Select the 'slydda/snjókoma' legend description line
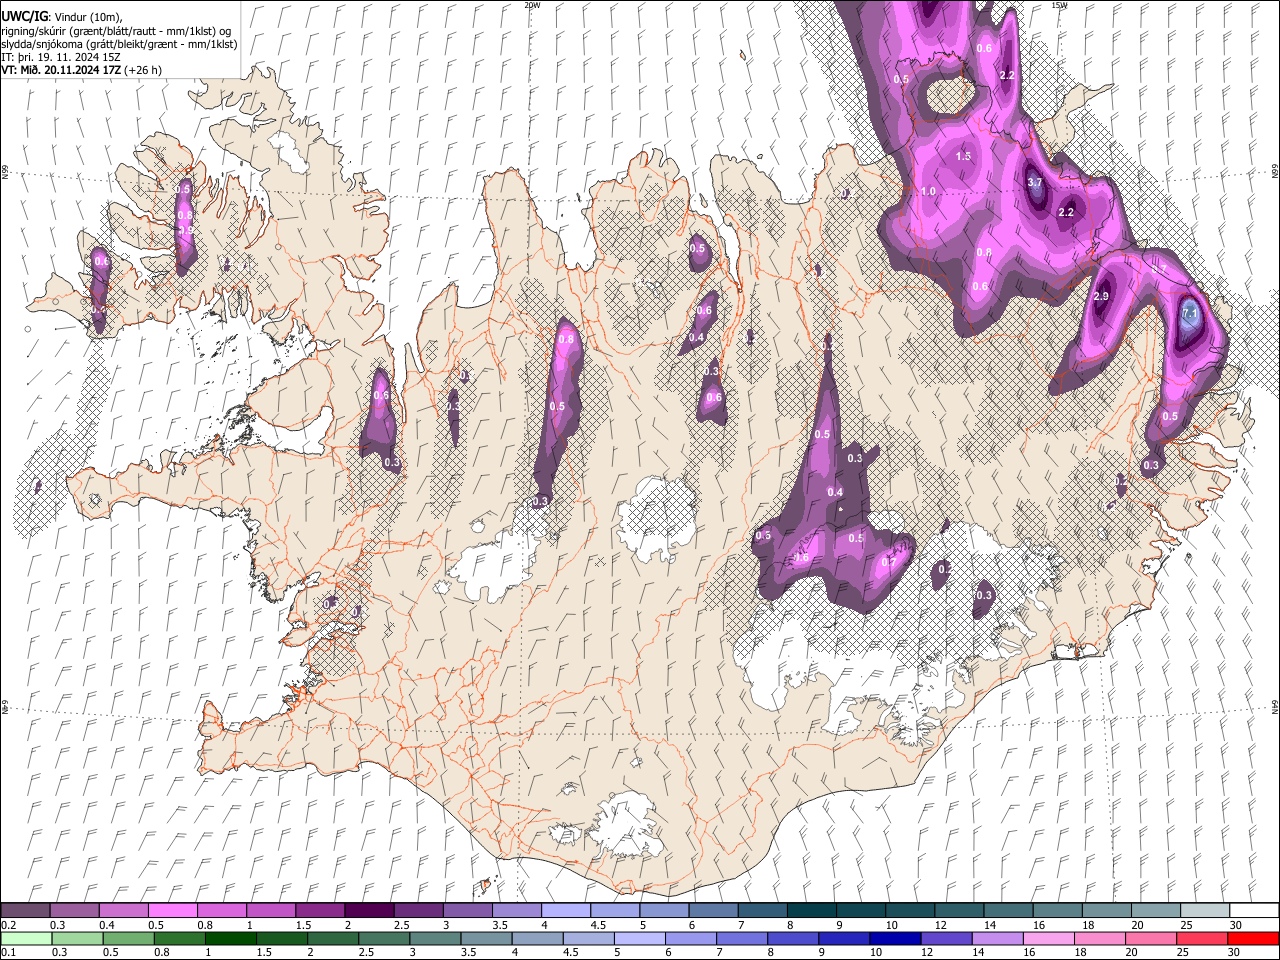Viewport: 1280px width, 960px height. [119, 44]
